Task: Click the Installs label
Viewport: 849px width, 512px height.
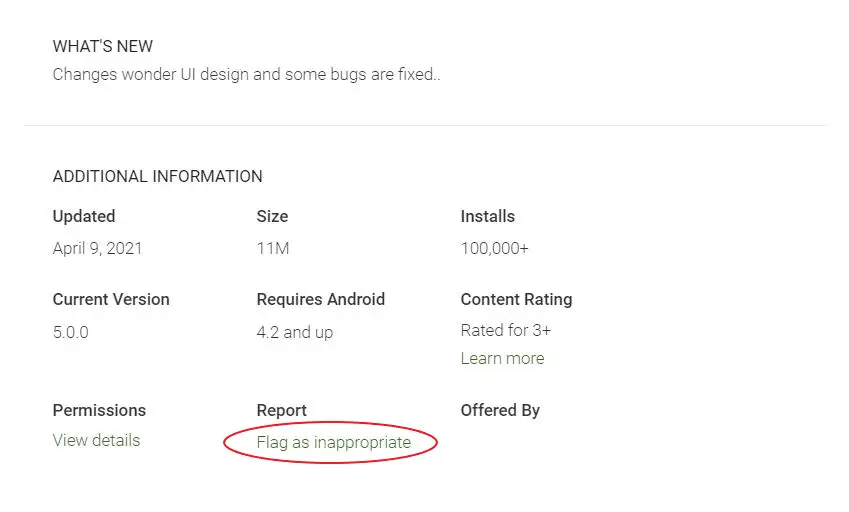Action: pos(488,216)
